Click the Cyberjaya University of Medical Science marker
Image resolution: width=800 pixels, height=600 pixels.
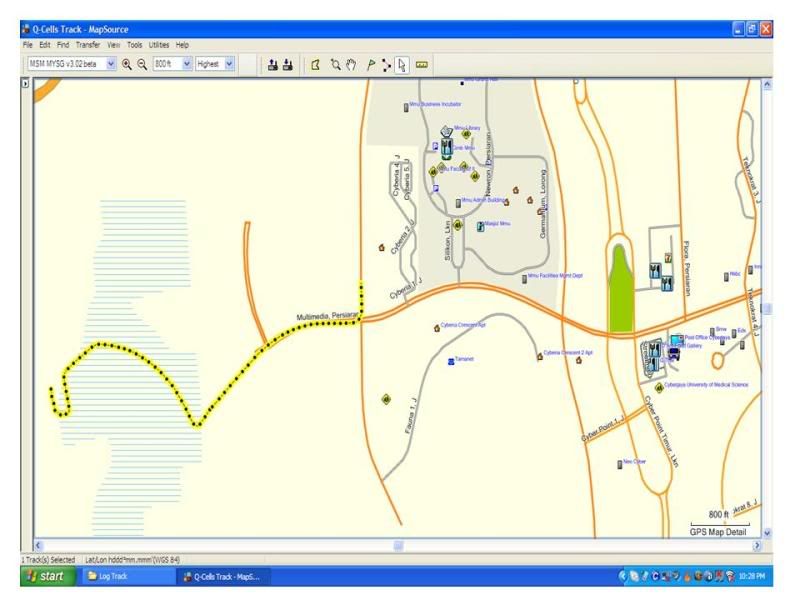coord(659,388)
